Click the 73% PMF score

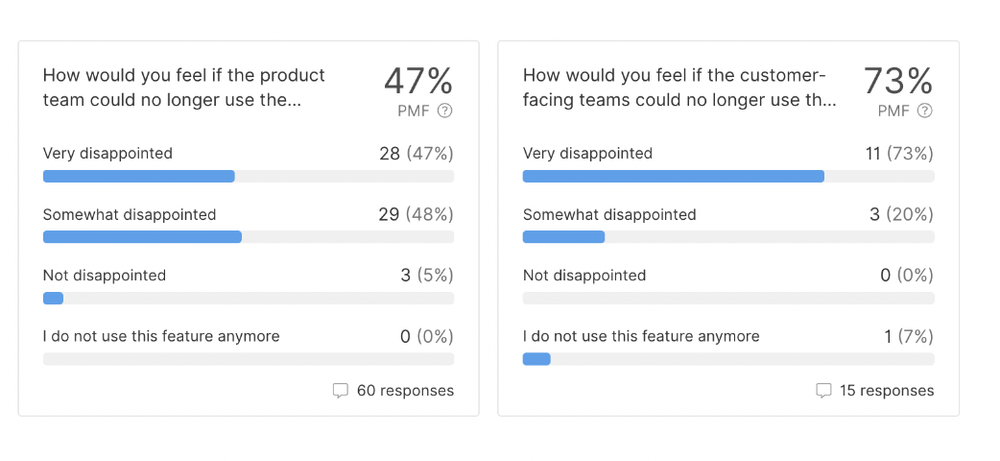click(x=898, y=80)
